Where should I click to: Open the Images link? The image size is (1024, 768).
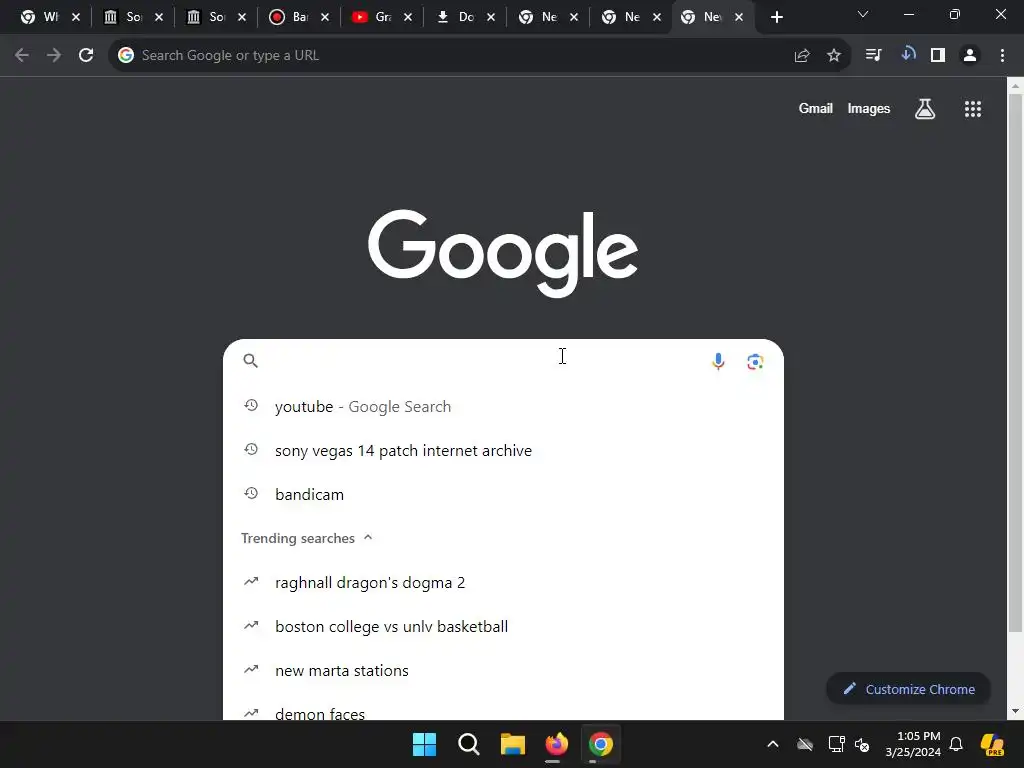pyautogui.click(x=869, y=109)
